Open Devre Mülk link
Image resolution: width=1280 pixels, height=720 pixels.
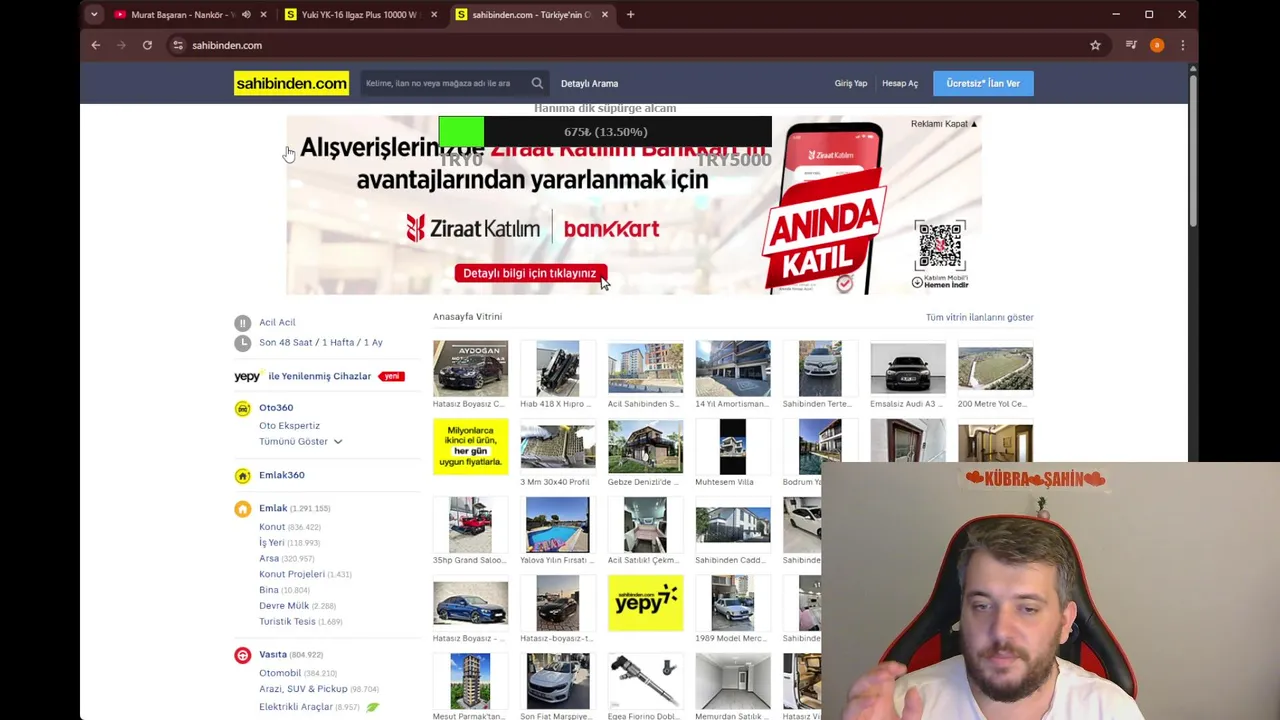click(284, 606)
